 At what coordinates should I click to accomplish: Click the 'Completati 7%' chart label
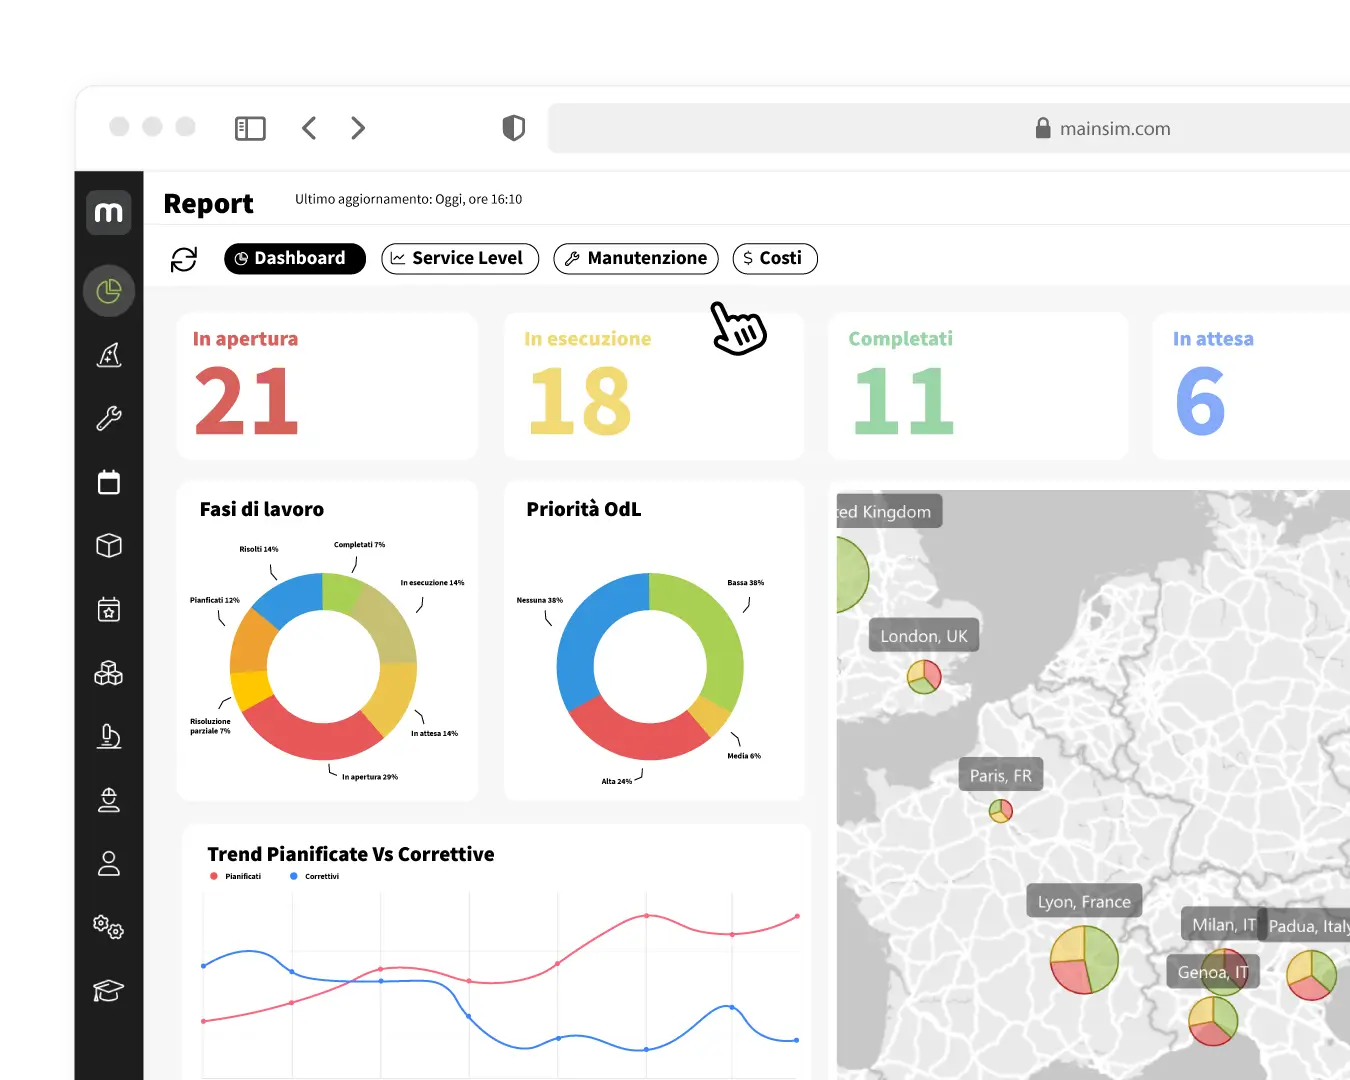(x=359, y=545)
